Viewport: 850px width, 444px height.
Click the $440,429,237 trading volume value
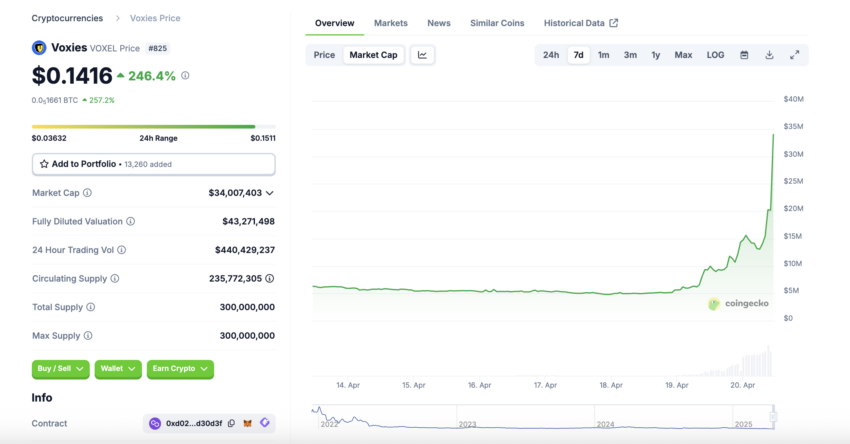pyautogui.click(x=245, y=250)
